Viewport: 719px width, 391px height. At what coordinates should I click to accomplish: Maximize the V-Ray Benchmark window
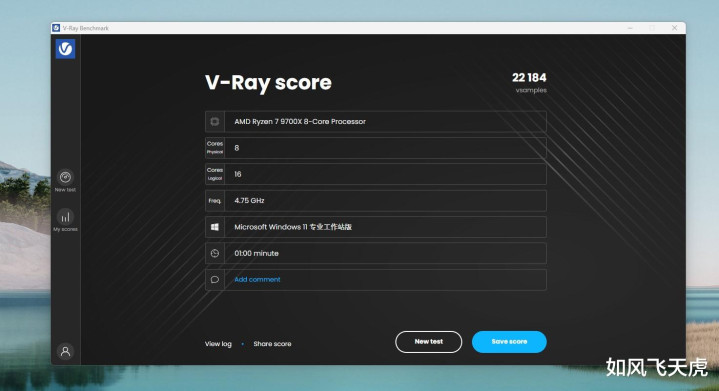(x=652, y=28)
